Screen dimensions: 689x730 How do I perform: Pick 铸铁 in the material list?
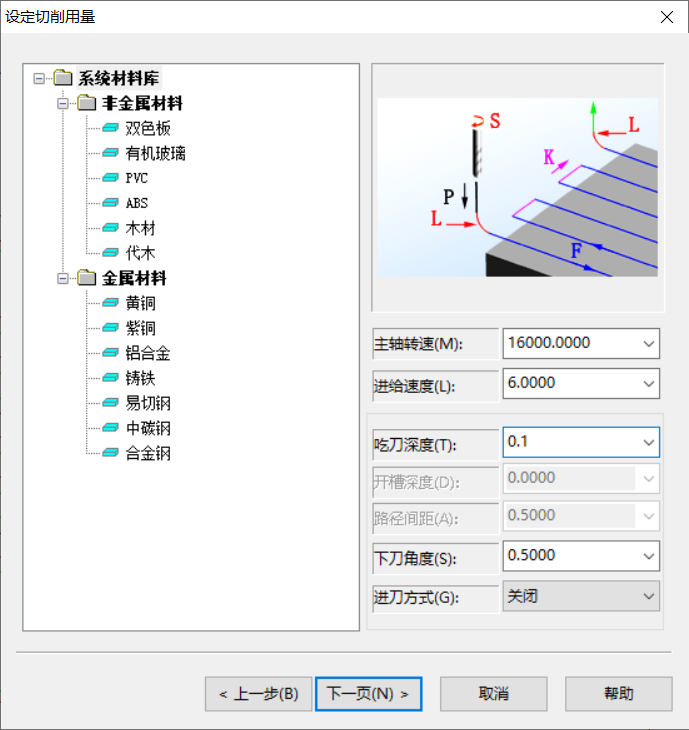coord(140,378)
